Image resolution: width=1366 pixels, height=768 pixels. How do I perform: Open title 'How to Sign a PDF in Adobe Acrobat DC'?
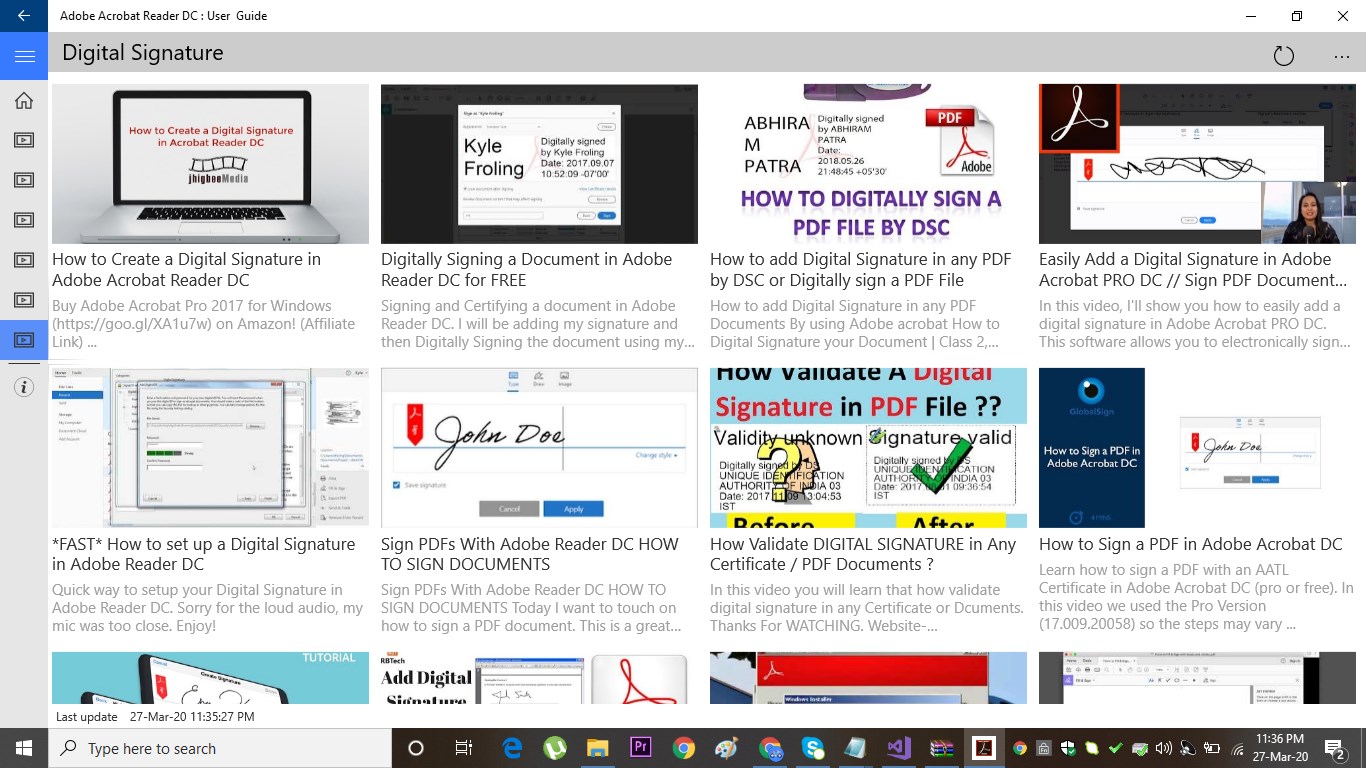(1191, 544)
